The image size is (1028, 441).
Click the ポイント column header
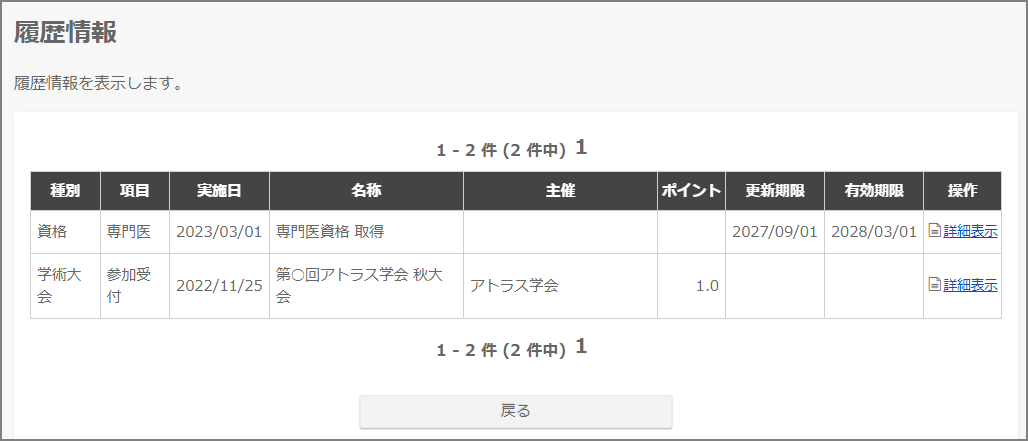(691, 191)
